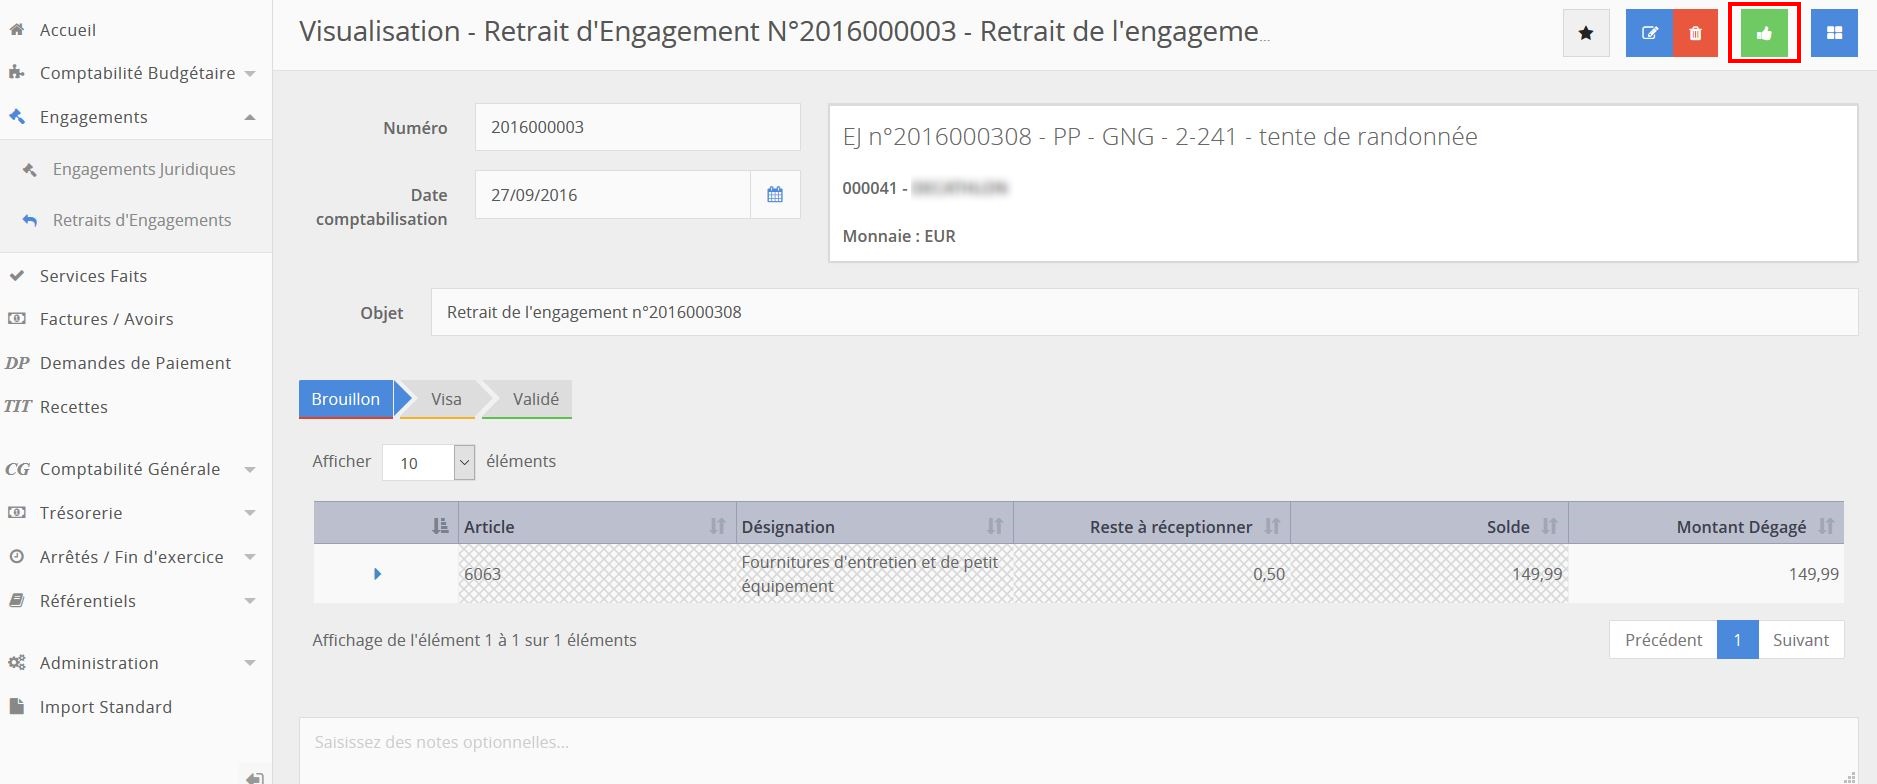The width and height of the screenshot is (1877, 784).
Task: Click the blue edit pencil icon
Action: click(1649, 33)
